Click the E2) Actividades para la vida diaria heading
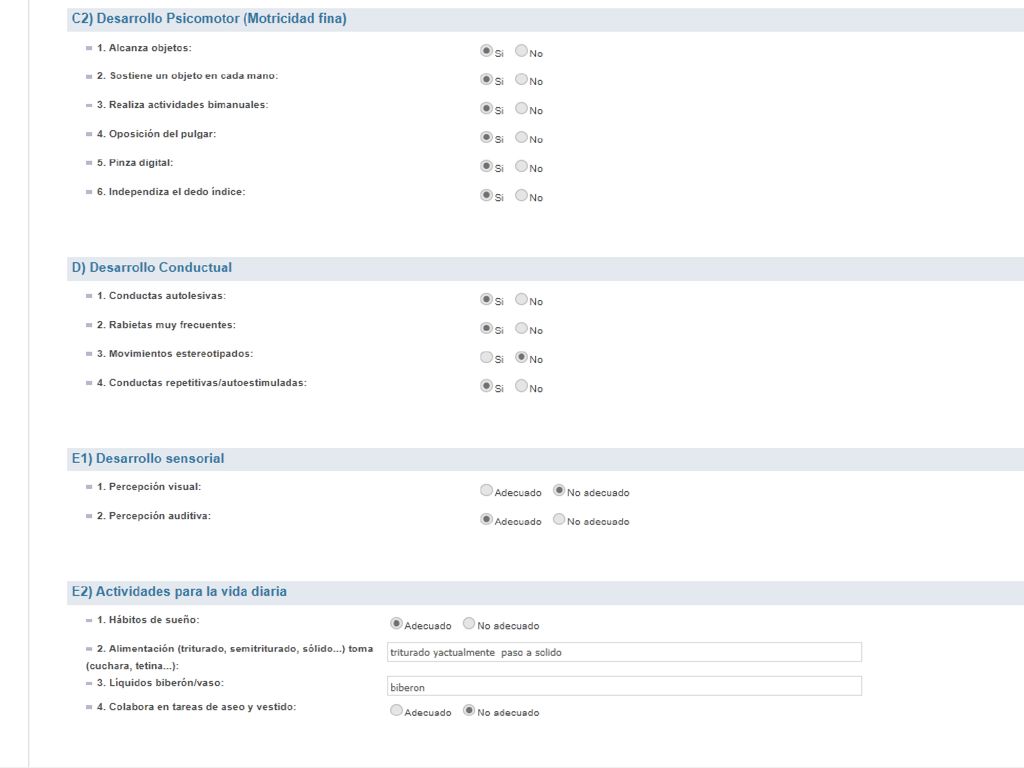Screen dimensions: 1024x768 coord(179,591)
